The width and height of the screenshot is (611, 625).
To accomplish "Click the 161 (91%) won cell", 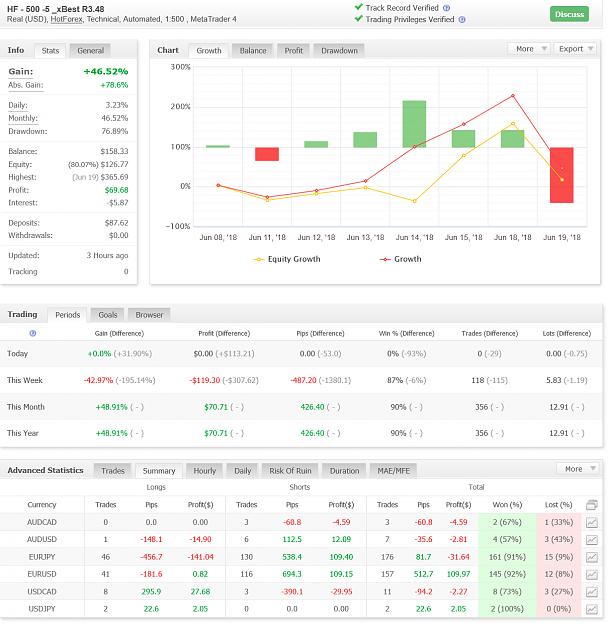I will pyautogui.click(x=507, y=557).
